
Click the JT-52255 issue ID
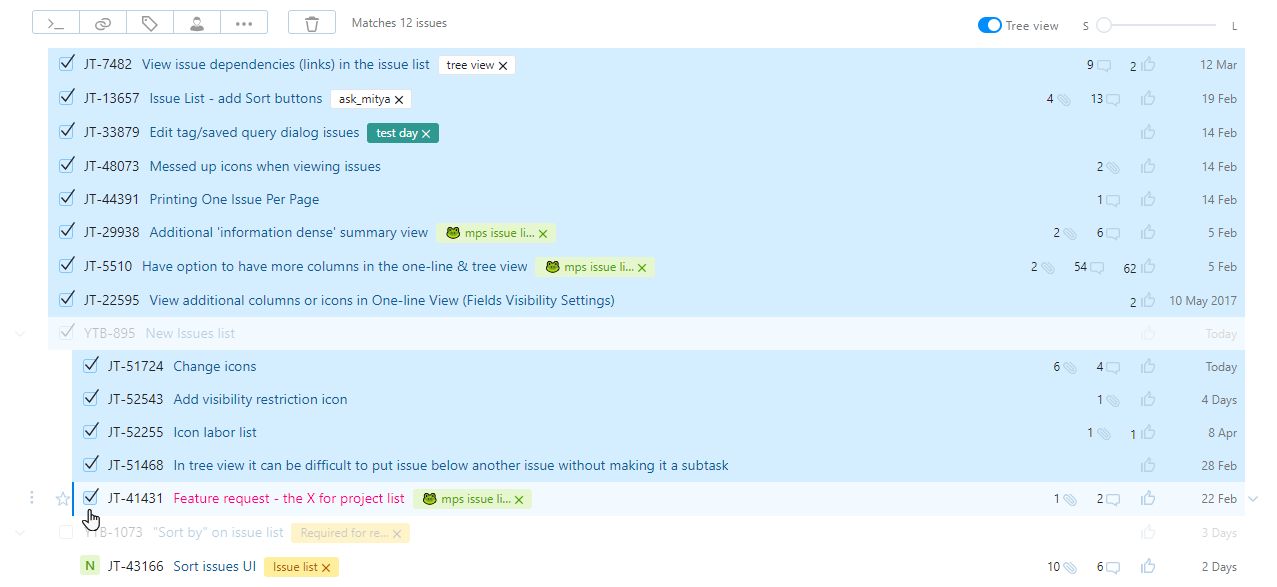[136, 433]
